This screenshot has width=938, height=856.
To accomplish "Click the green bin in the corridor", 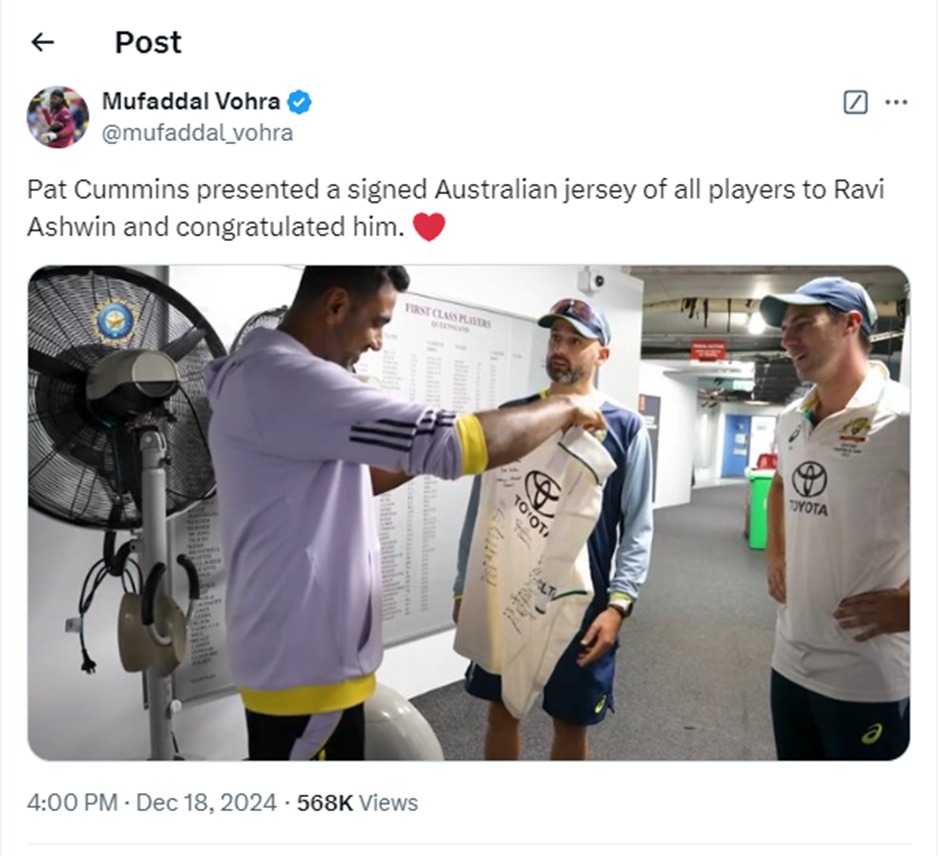I will (x=759, y=510).
